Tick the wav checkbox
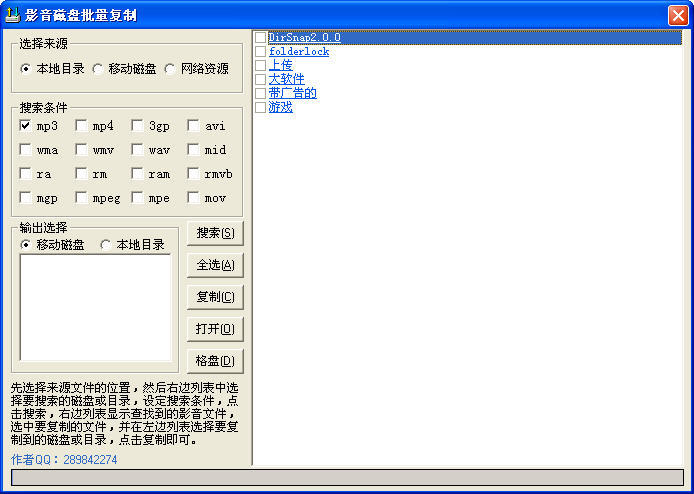The height and width of the screenshot is (494, 694). tap(138, 150)
